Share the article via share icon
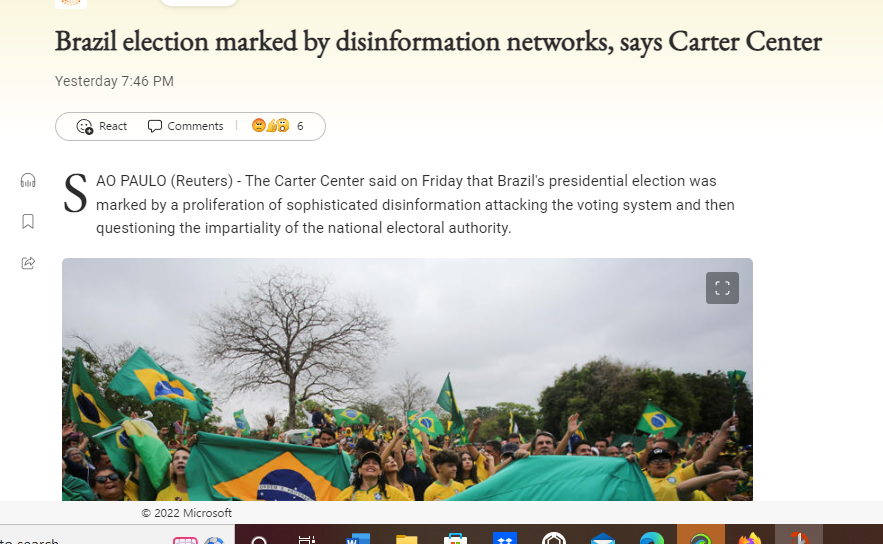The image size is (883, 544). [x=28, y=263]
